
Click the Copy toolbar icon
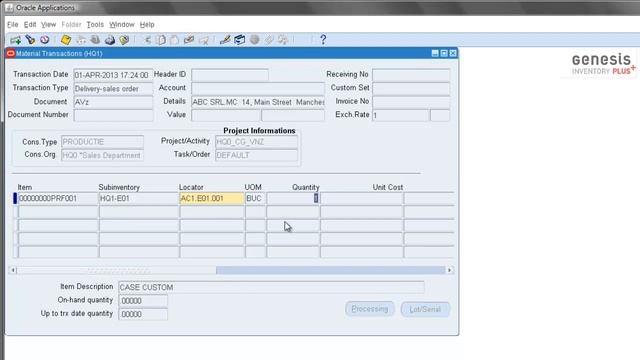(161, 40)
